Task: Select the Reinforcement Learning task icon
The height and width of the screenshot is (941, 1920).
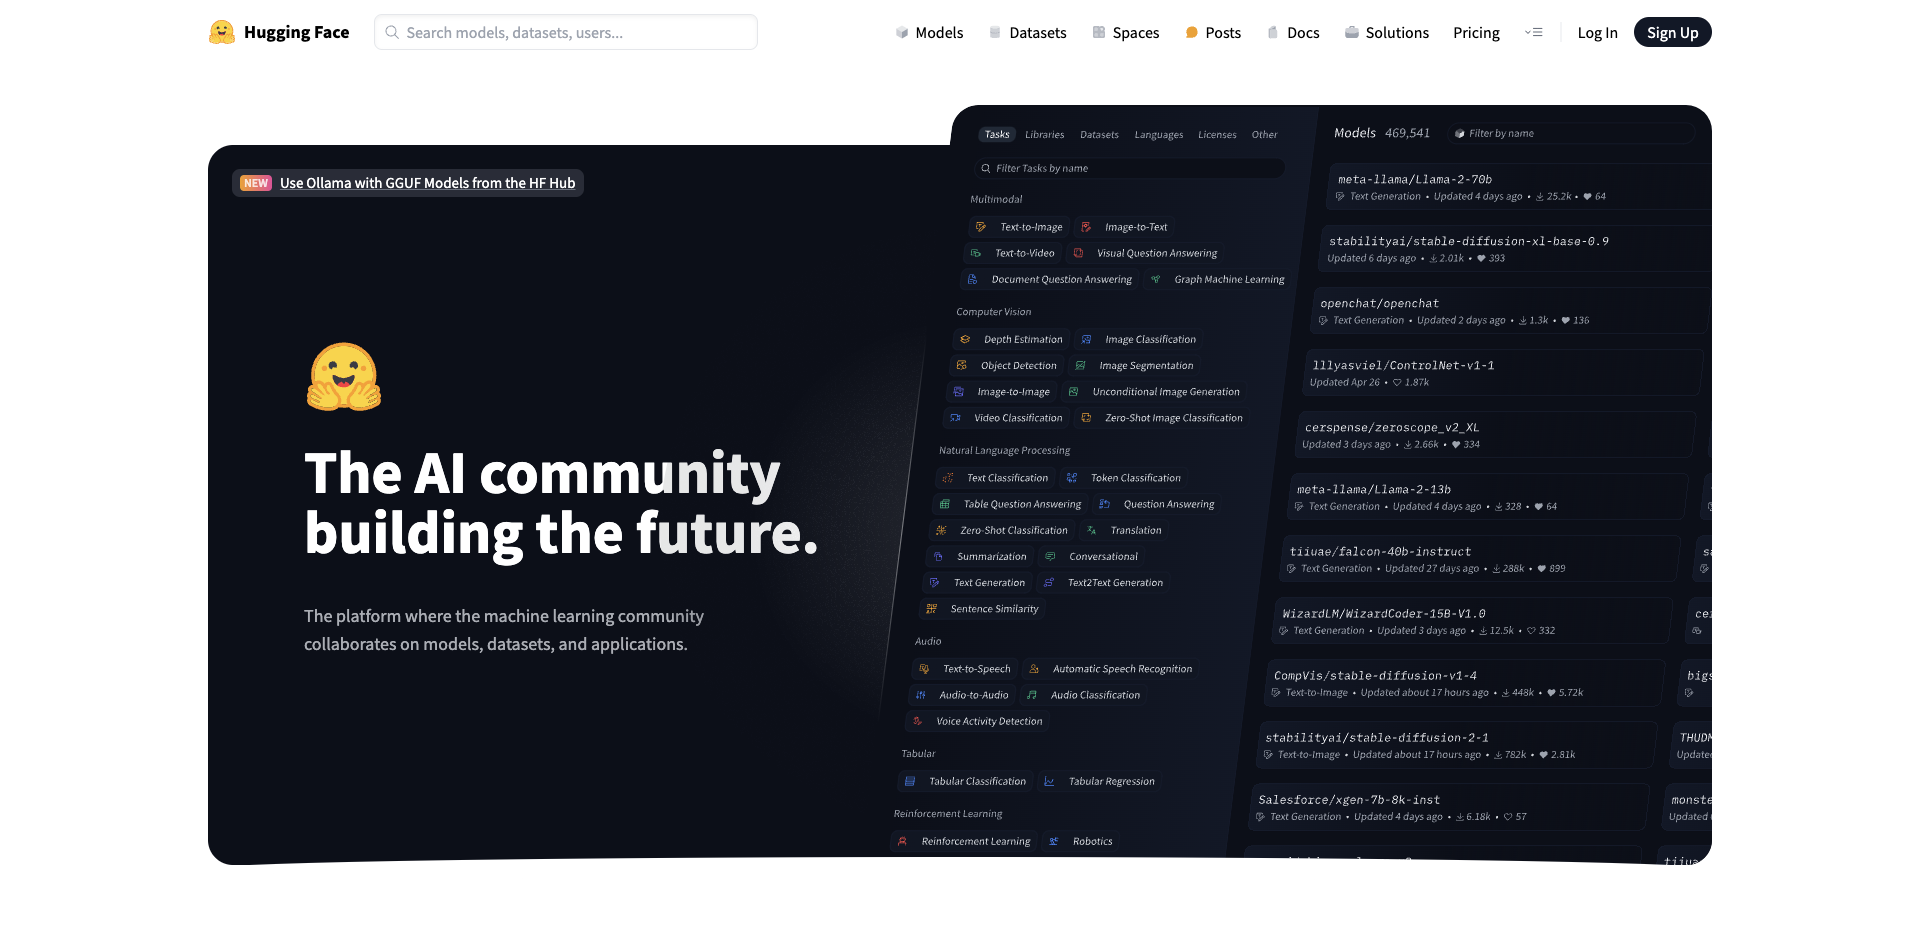Action: (x=903, y=841)
